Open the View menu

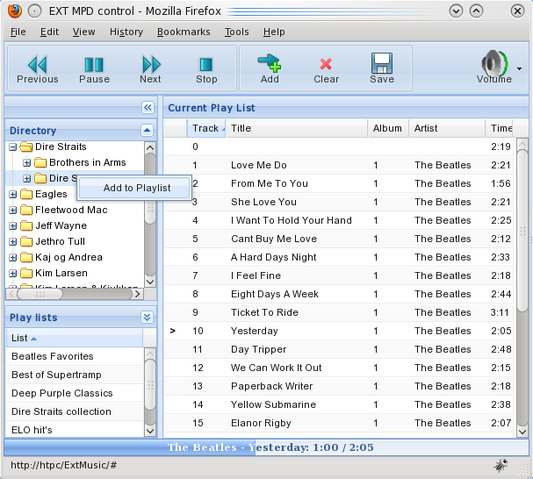coord(84,32)
